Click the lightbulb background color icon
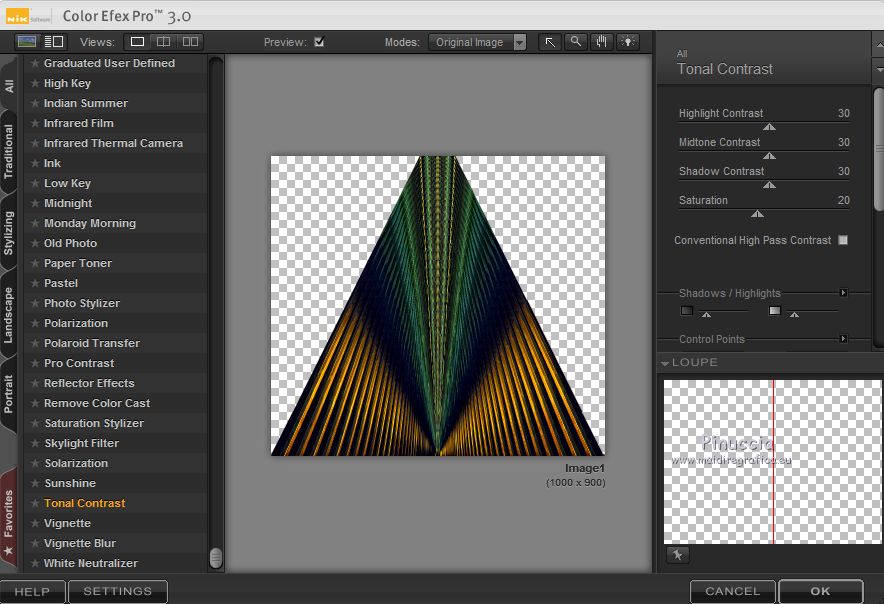The image size is (884, 604). point(628,42)
